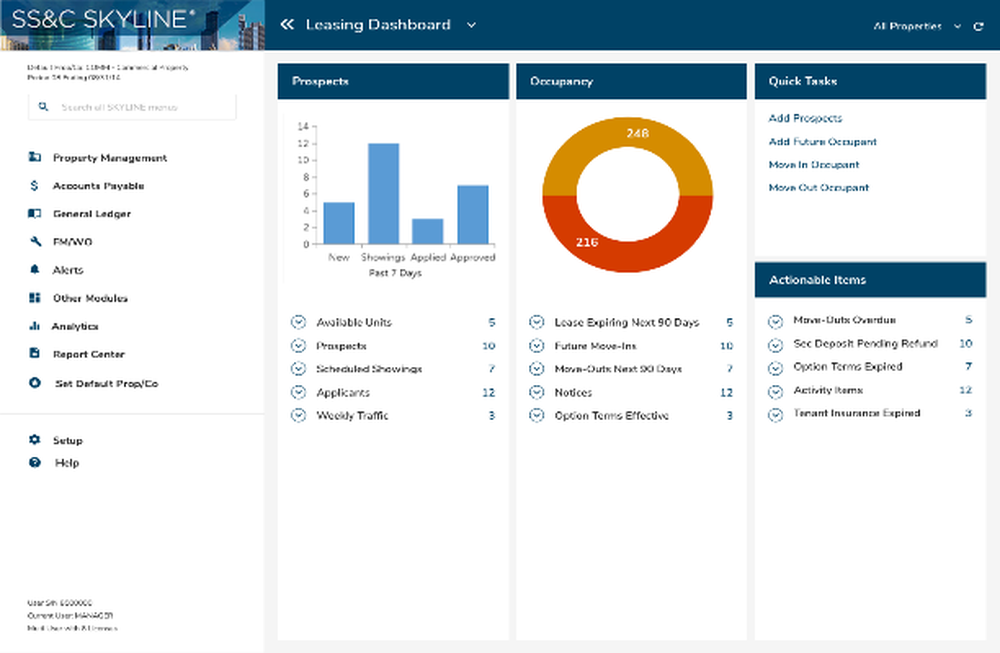
Task: Expand Move-Outs Overdue item
Action: [870, 320]
